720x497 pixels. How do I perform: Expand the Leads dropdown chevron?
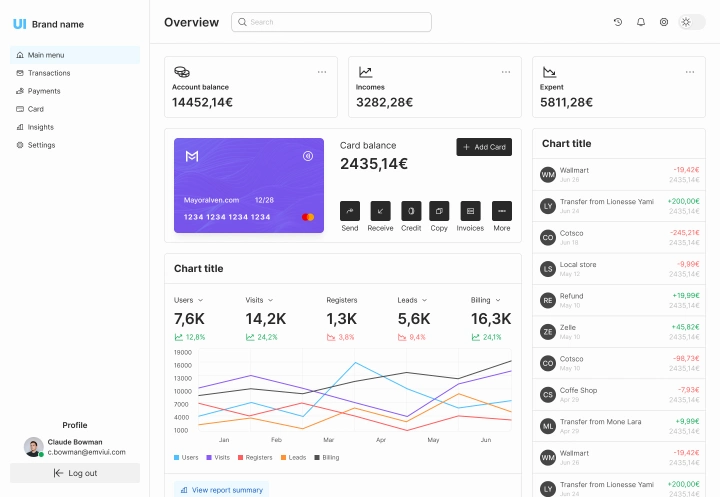click(424, 300)
